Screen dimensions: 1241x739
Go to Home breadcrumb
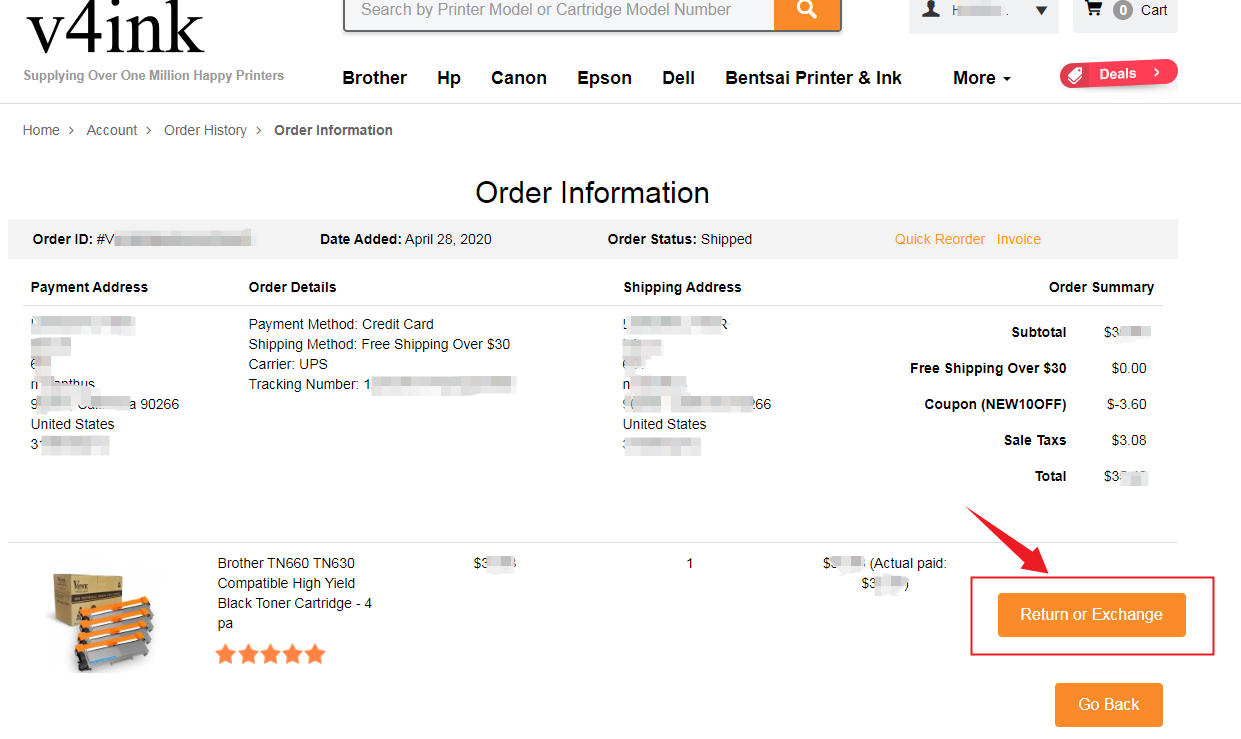(x=41, y=130)
